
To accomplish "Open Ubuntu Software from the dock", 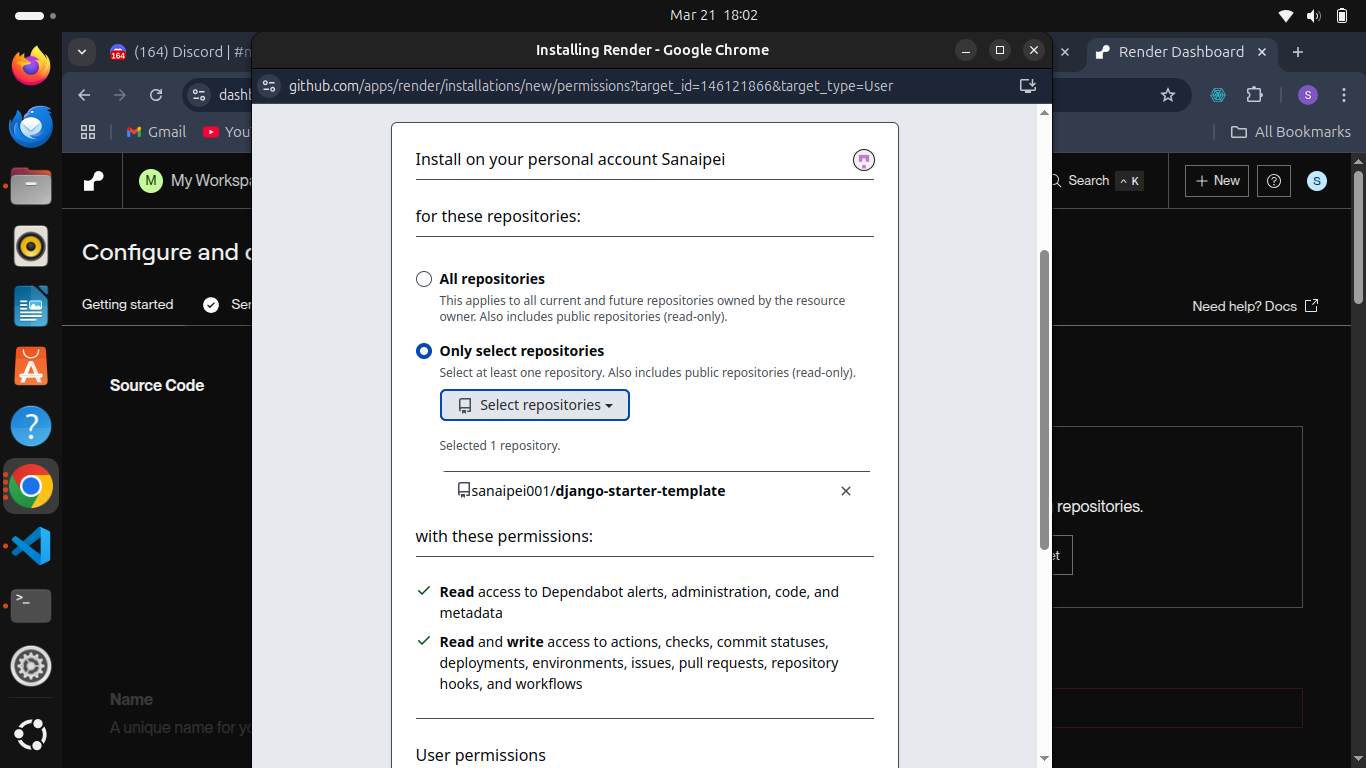I will [31, 366].
